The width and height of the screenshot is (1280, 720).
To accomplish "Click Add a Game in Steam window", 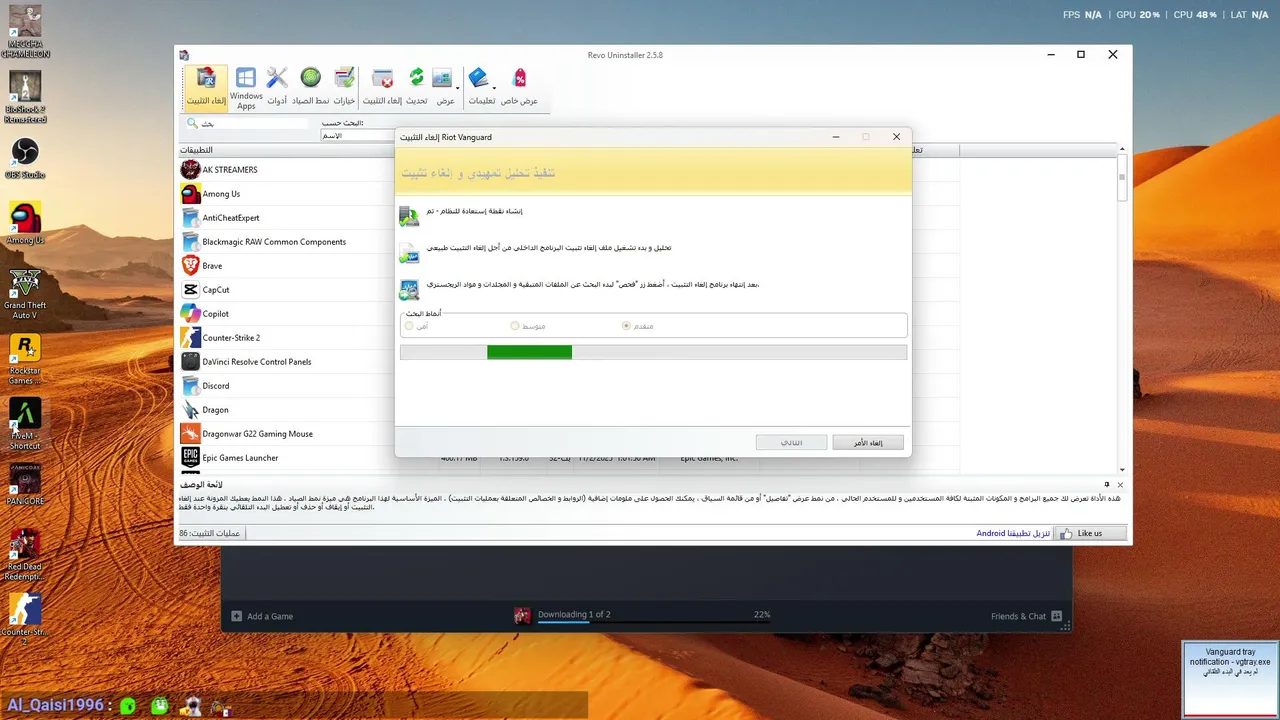I will 262,616.
